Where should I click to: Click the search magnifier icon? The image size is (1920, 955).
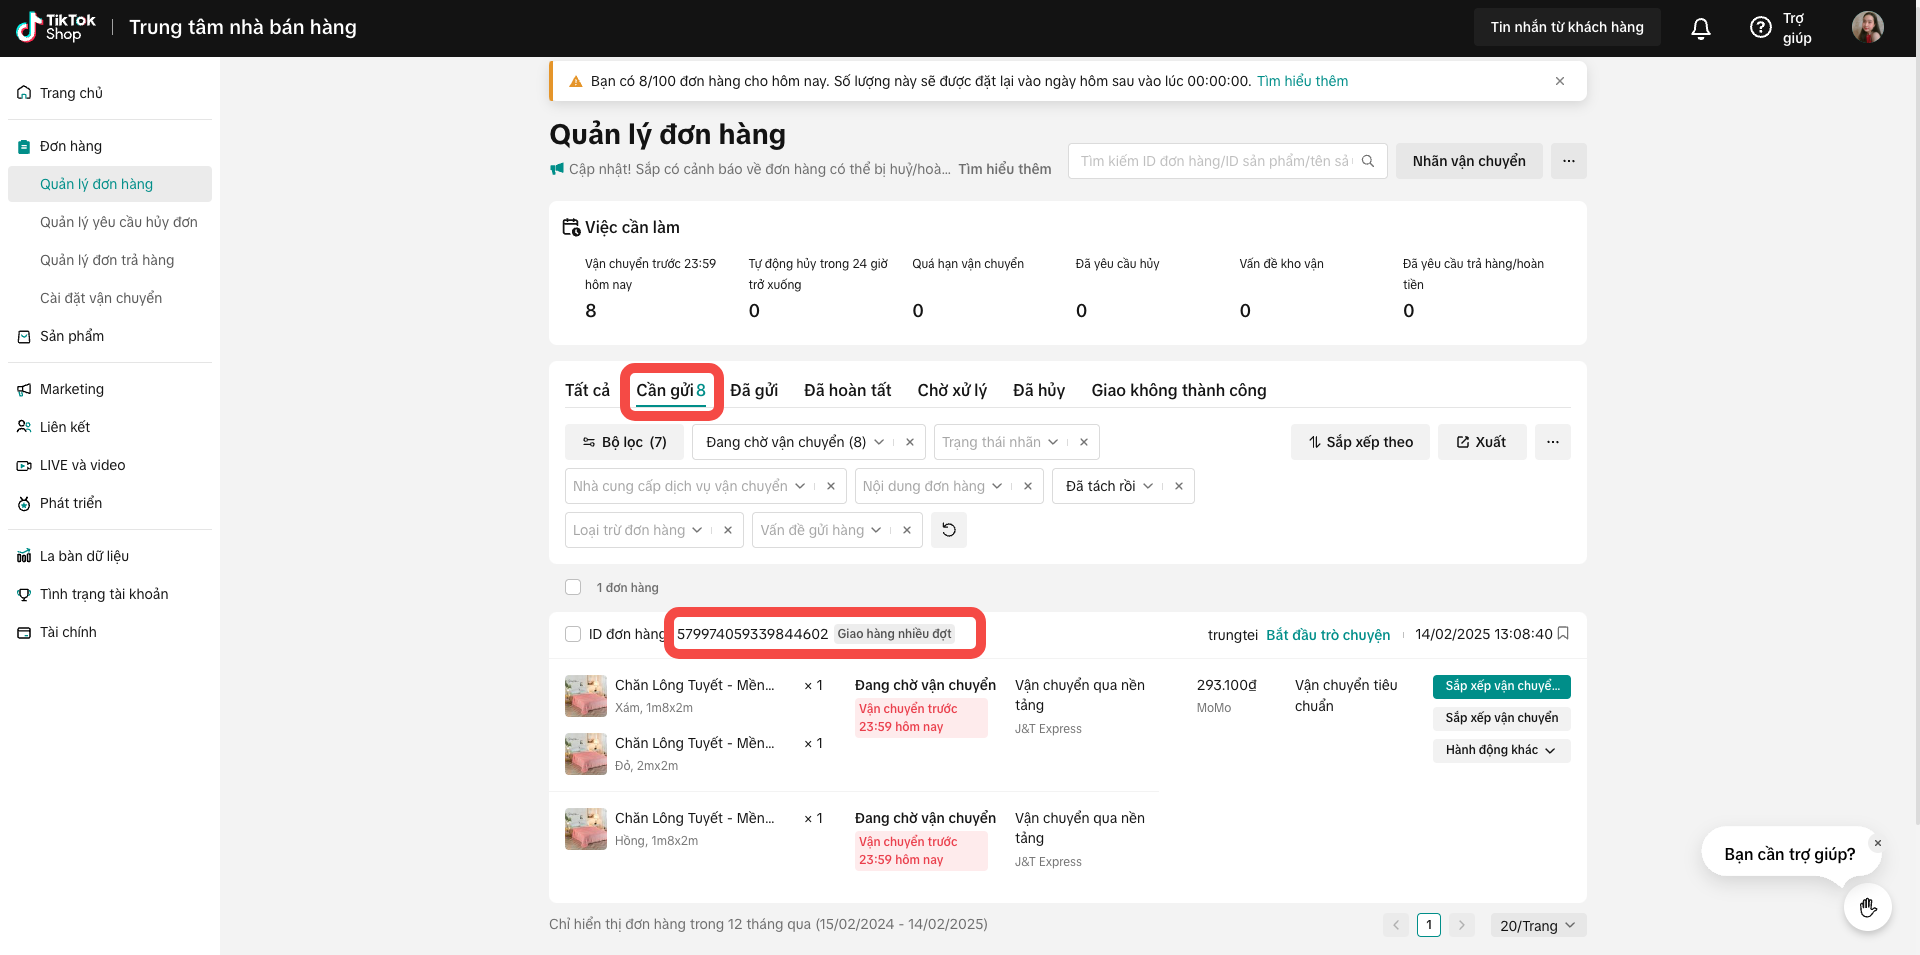point(1367,161)
